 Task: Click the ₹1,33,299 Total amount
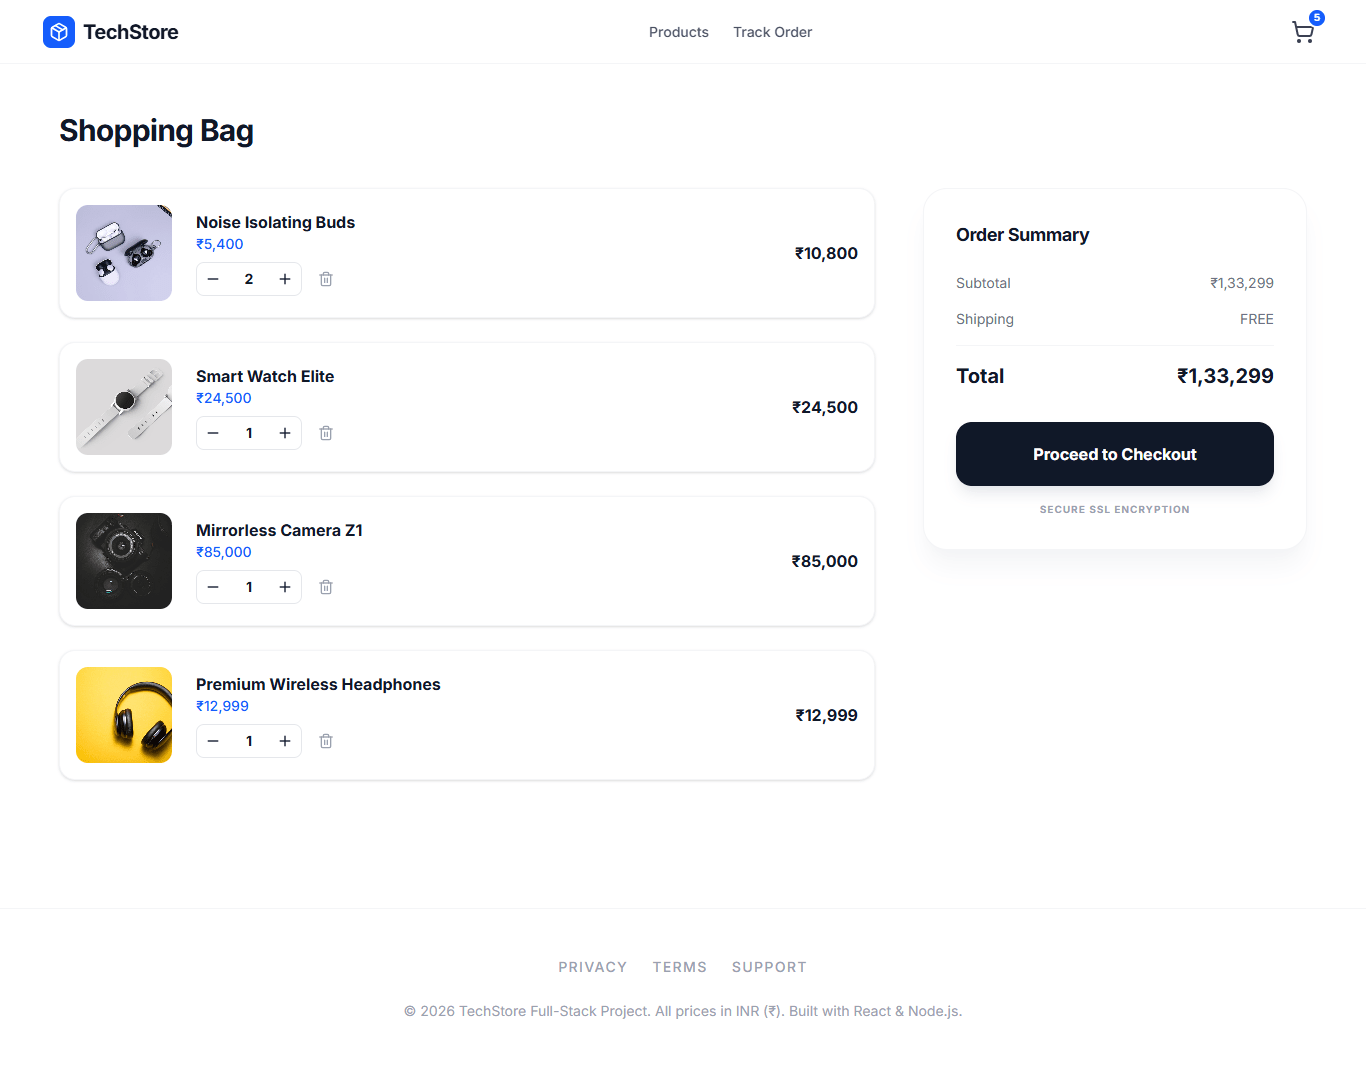point(1225,376)
